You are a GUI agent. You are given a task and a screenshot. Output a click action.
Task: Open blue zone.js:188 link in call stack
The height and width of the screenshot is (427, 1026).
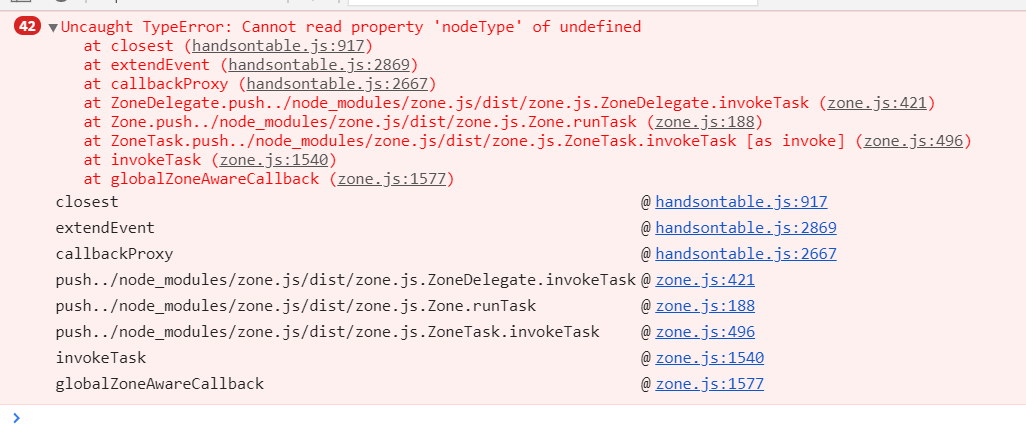pyautogui.click(x=705, y=305)
